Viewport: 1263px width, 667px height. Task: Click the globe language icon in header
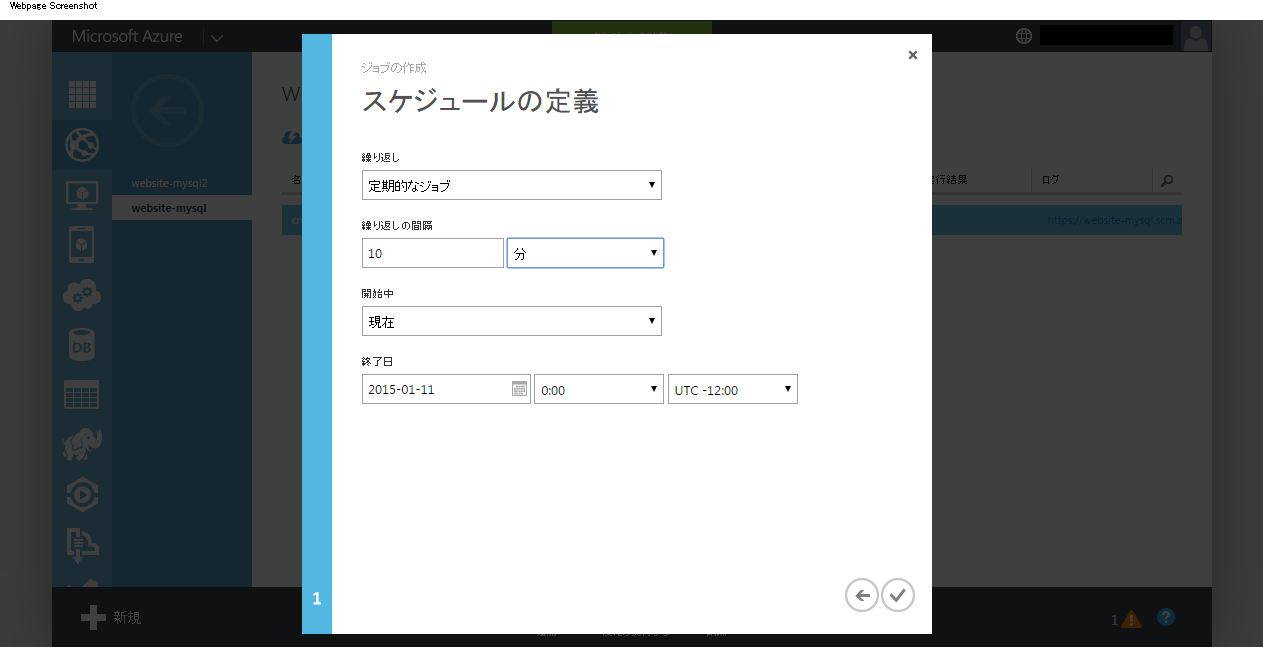(1023, 36)
